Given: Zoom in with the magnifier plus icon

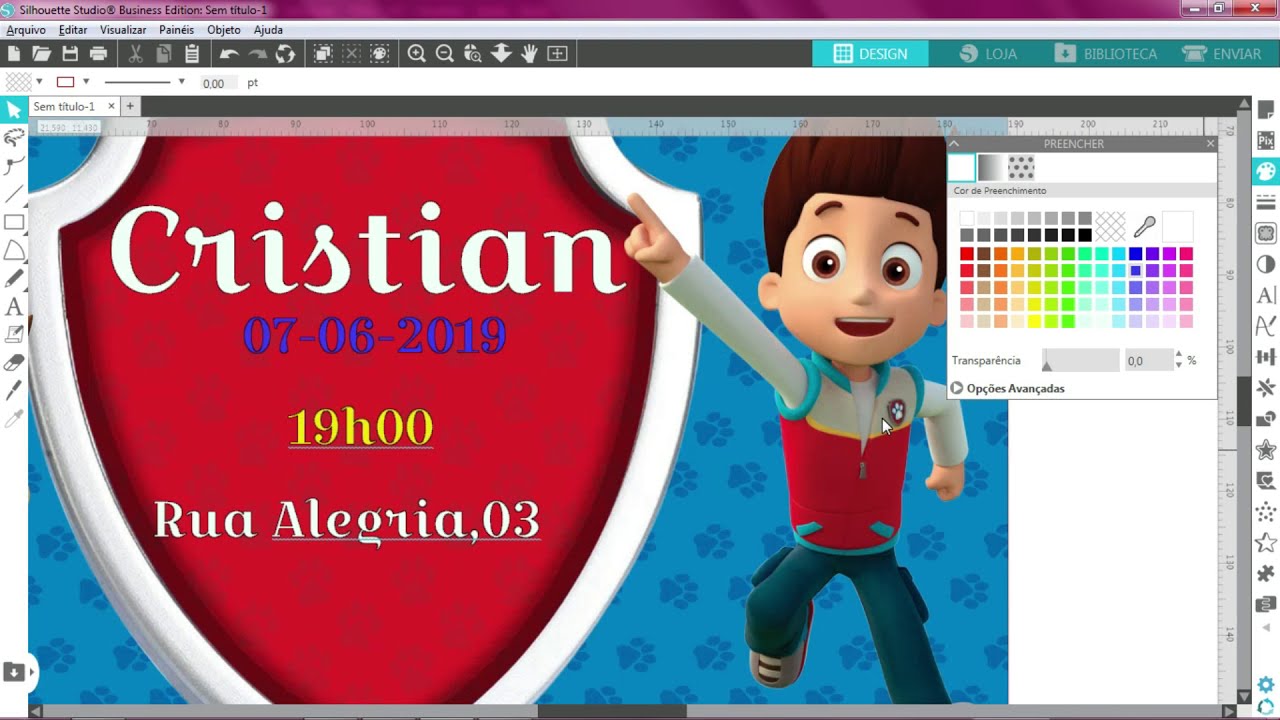Looking at the screenshot, I should pyautogui.click(x=417, y=53).
